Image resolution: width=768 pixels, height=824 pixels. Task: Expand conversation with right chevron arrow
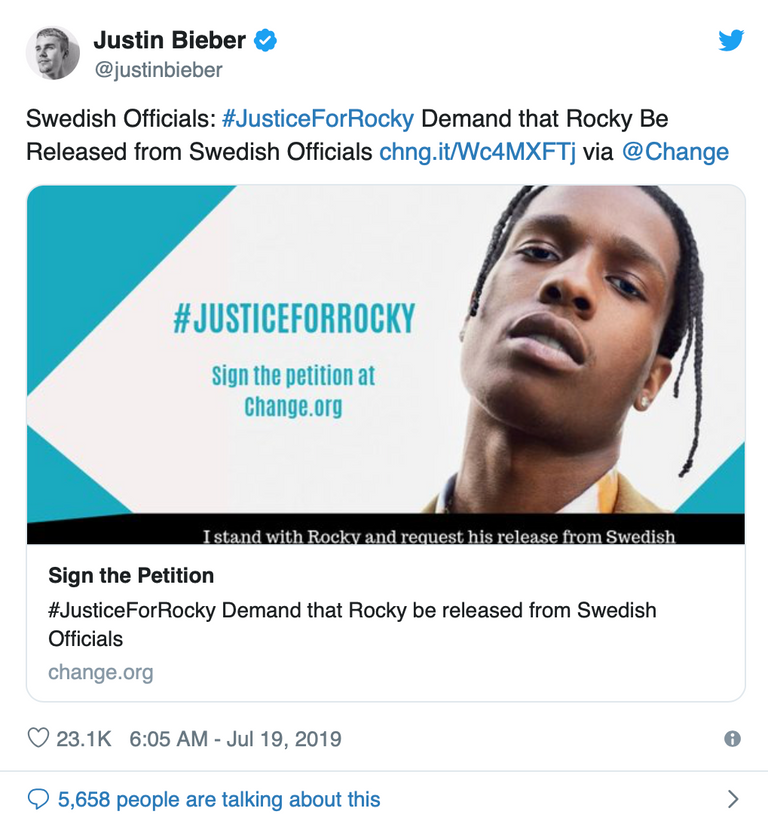coord(733,799)
